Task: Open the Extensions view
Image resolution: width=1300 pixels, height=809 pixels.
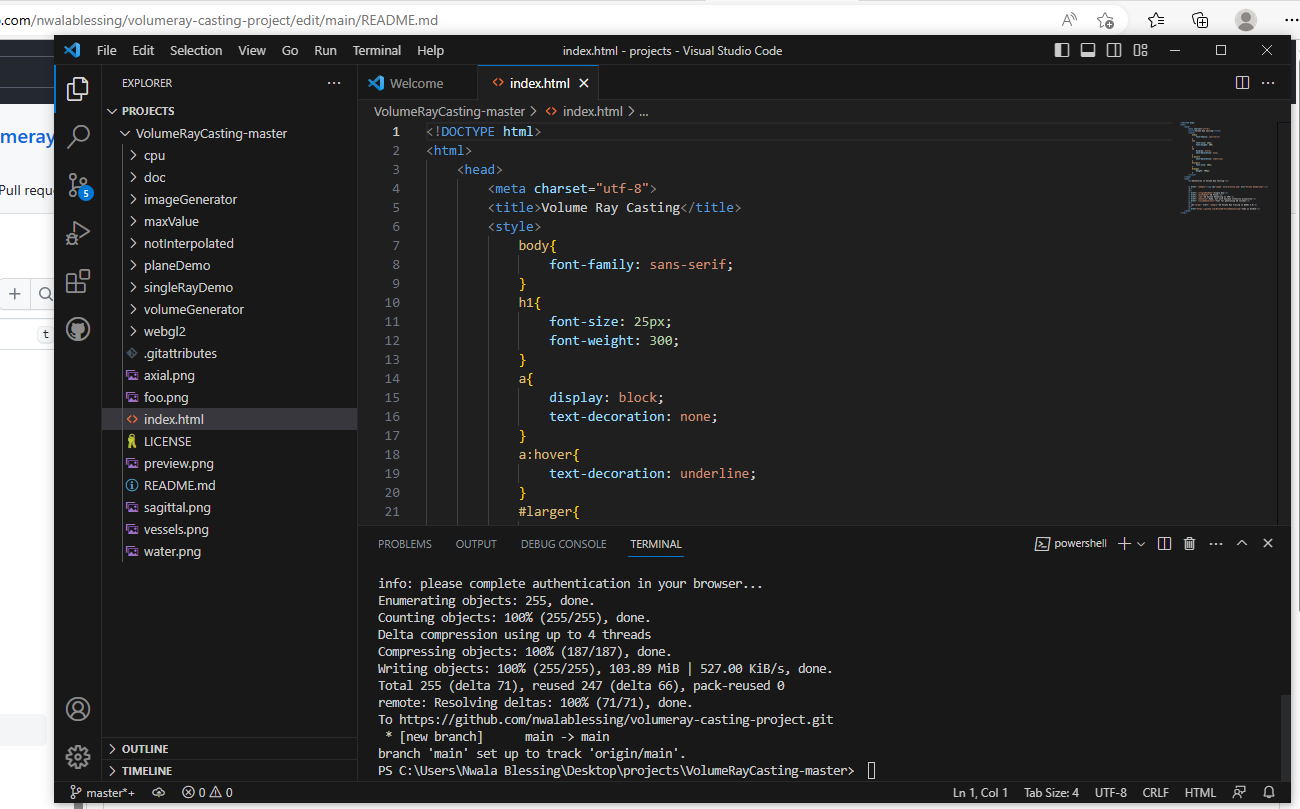Action: (78, 281)
